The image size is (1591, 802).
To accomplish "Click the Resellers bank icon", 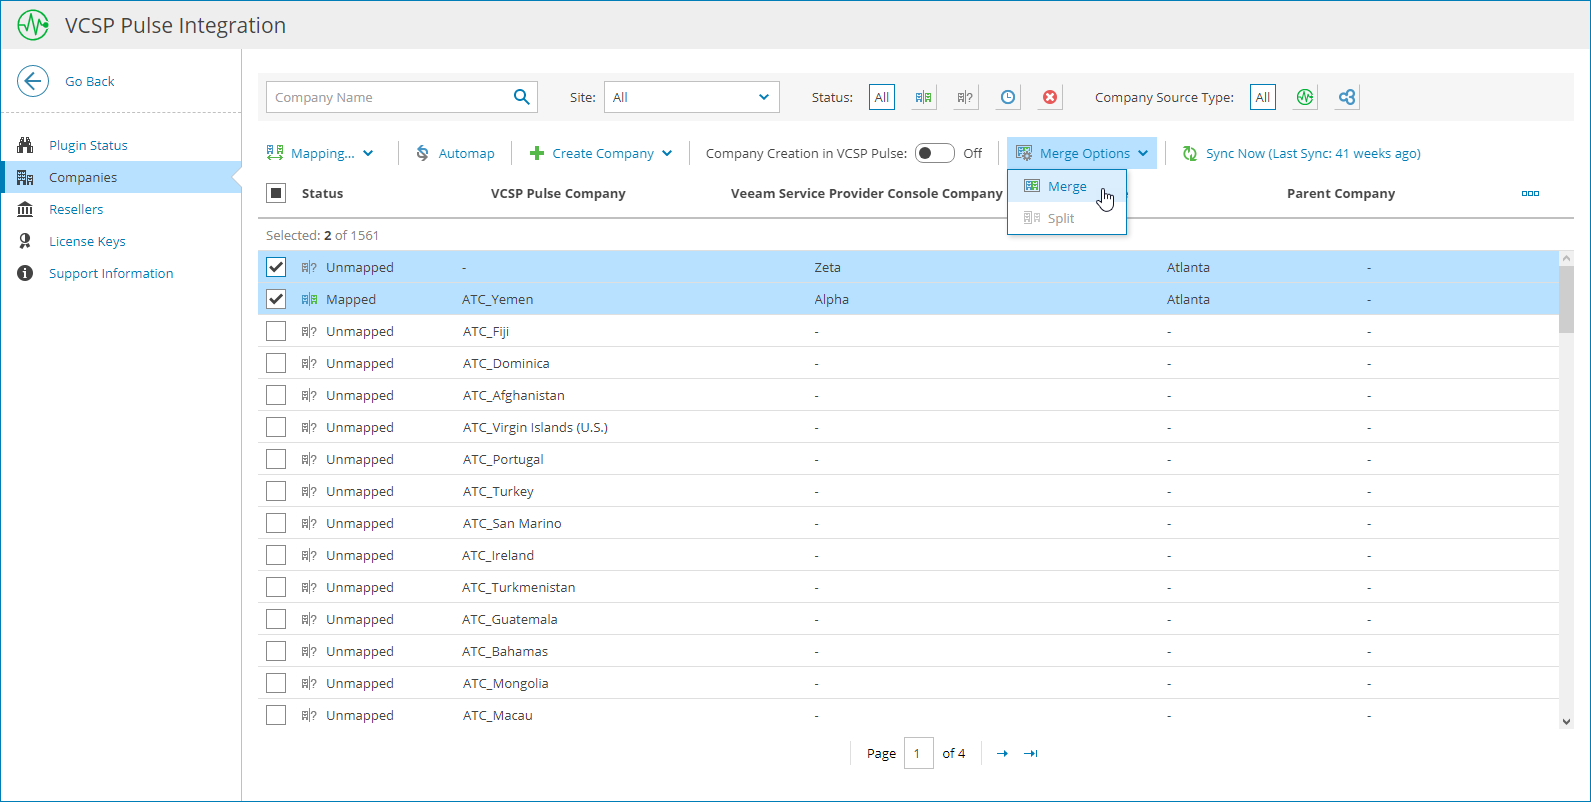I will [25, 209].
